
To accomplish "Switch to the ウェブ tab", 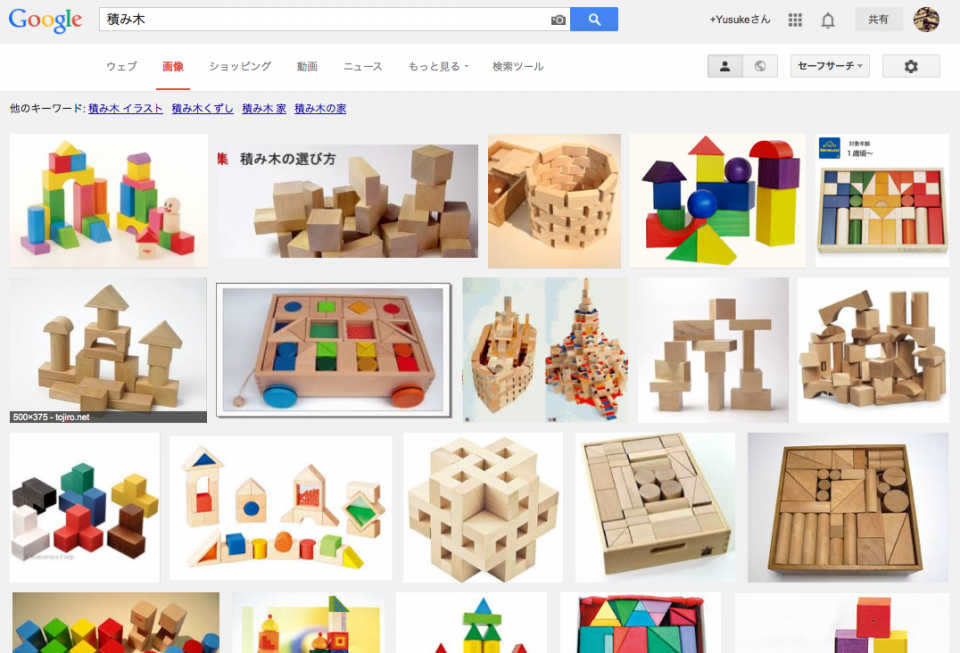I will (x=121, y=66).
